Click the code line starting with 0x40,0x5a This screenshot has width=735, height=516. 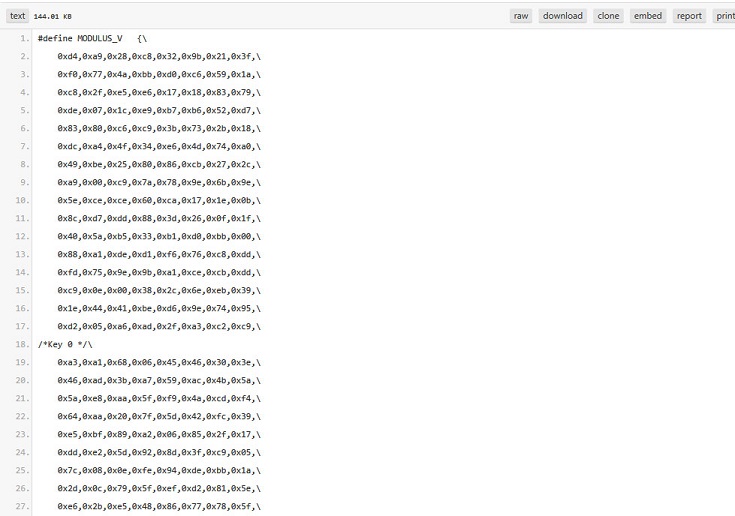(159, 237)
